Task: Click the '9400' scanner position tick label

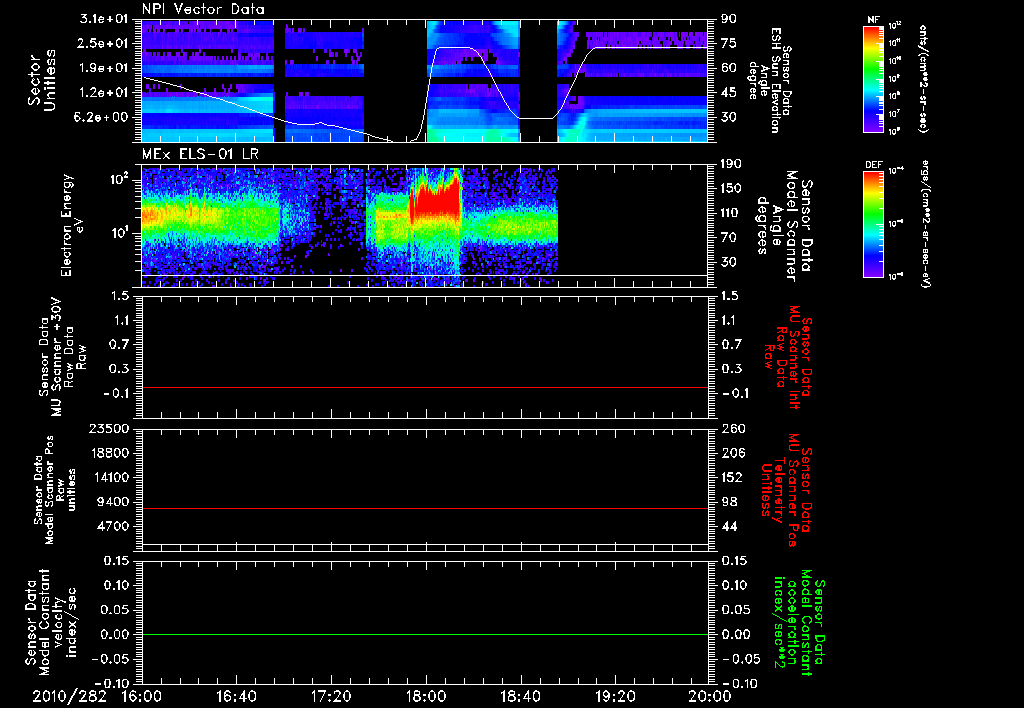Action: [x=112, y=502]
